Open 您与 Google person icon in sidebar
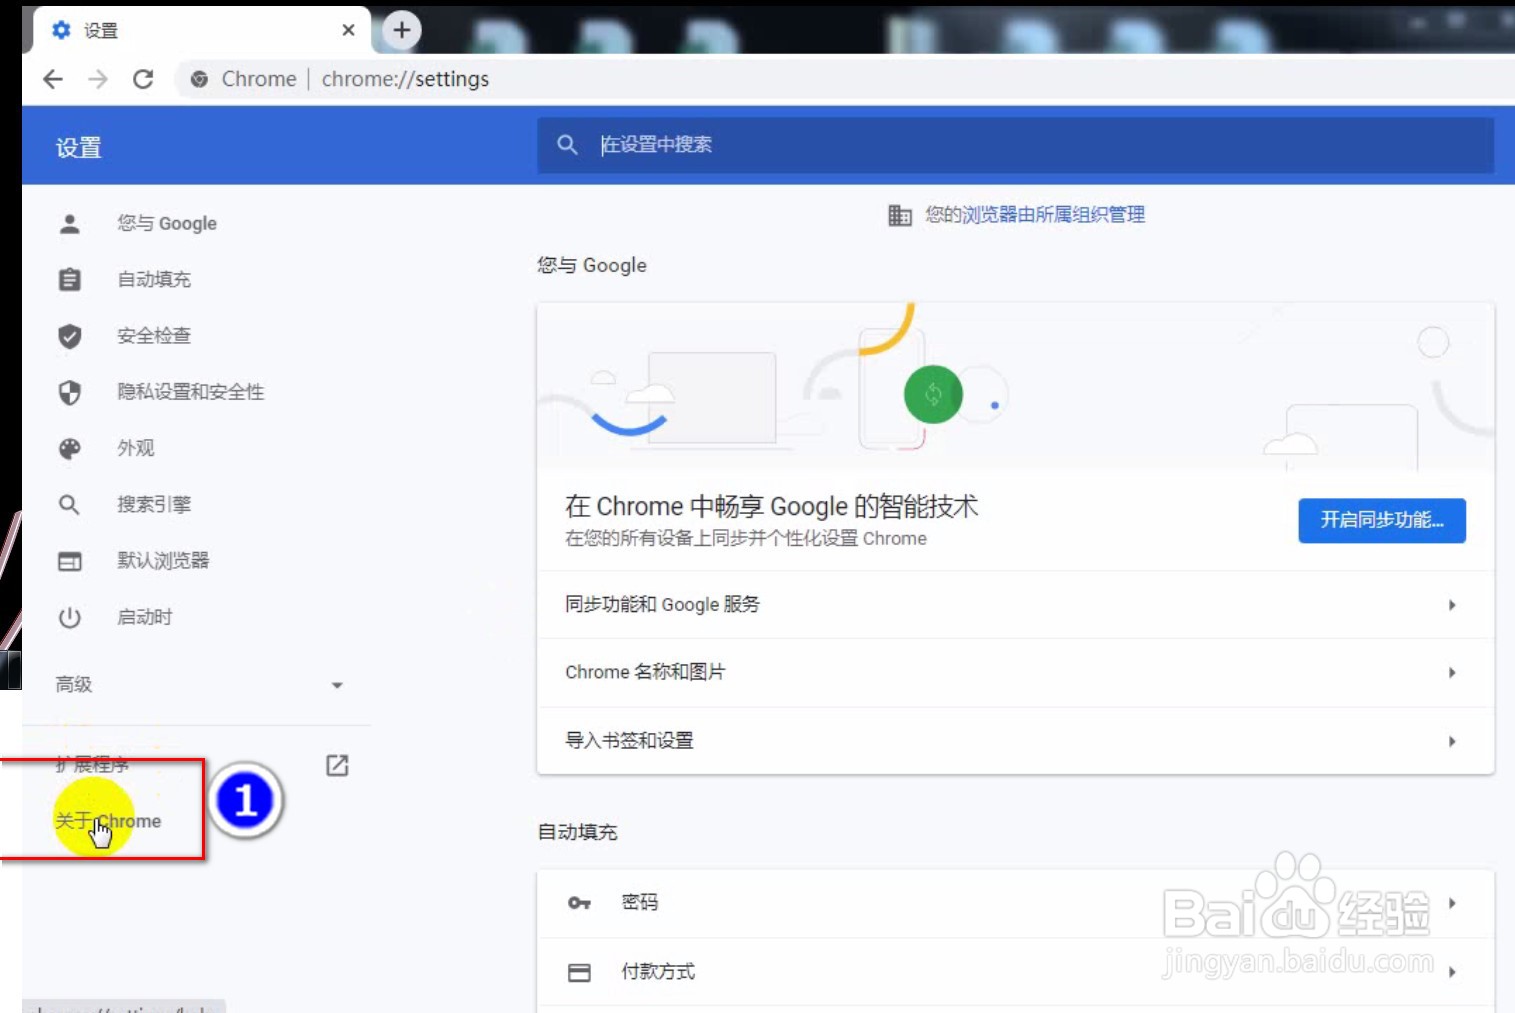 69,223
